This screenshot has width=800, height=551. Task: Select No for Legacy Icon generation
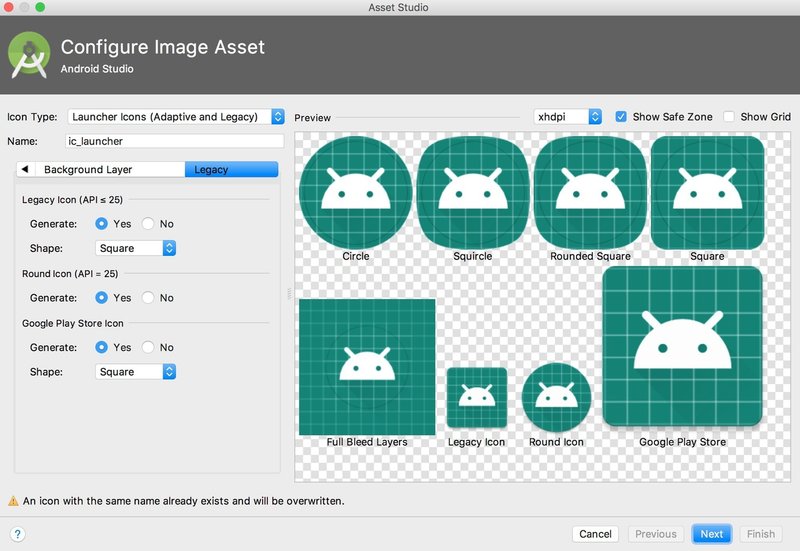tap(148, 223)
